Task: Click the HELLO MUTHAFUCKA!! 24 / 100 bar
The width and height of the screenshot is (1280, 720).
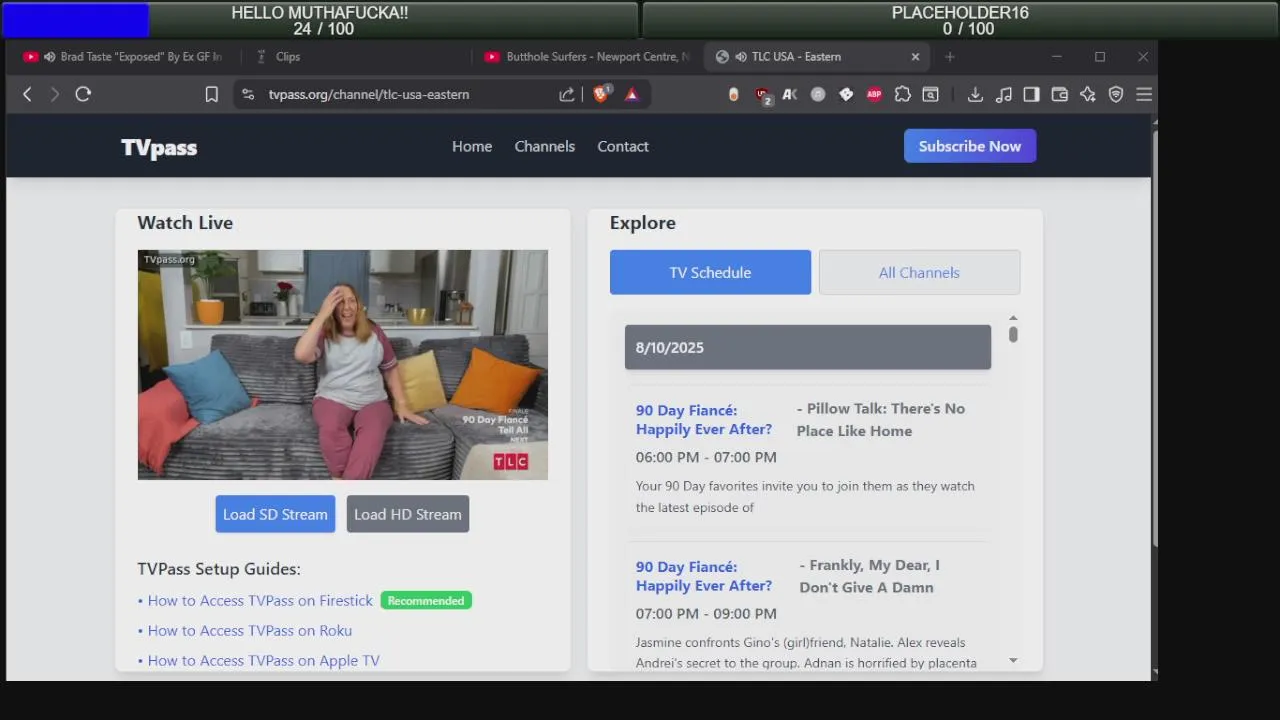Action: tap(319, 20)
